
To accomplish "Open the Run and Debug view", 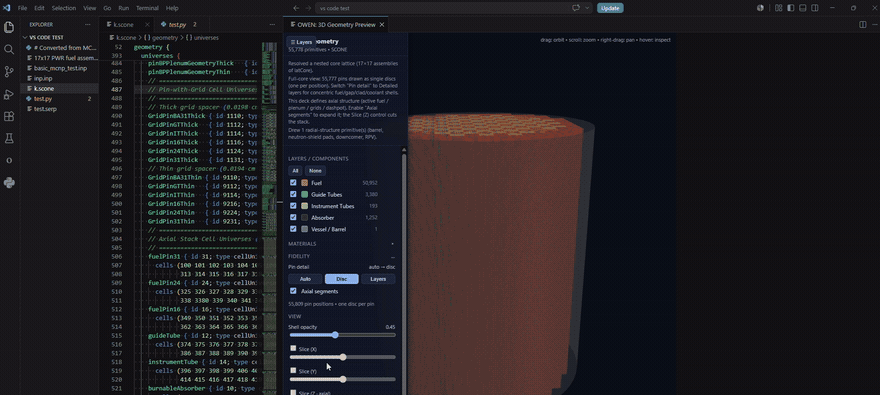I will pyautogui.click(x=9, y=94).
